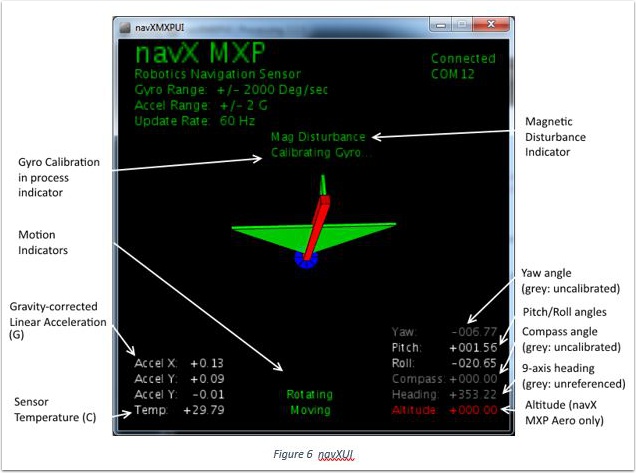Click the Pitch/Roll angles annotation label

[x=564, y=312]
